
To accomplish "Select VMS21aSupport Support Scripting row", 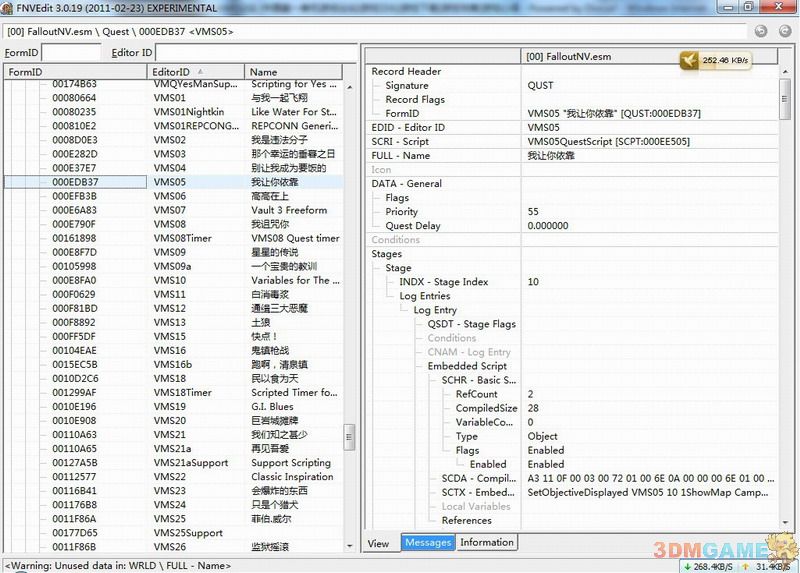I will pyautogui.click(x=173, y=463).
